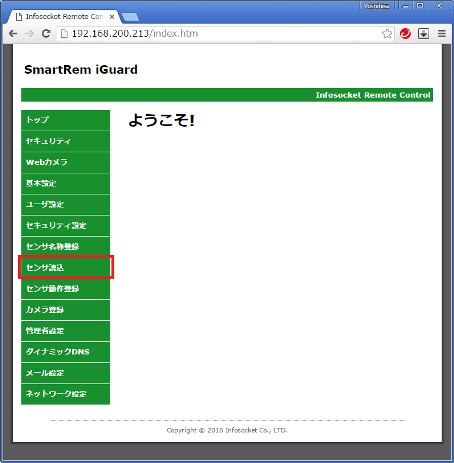Open the ユーザ設定 menu item
Screen dimensions: 454x463
(65, 204)
